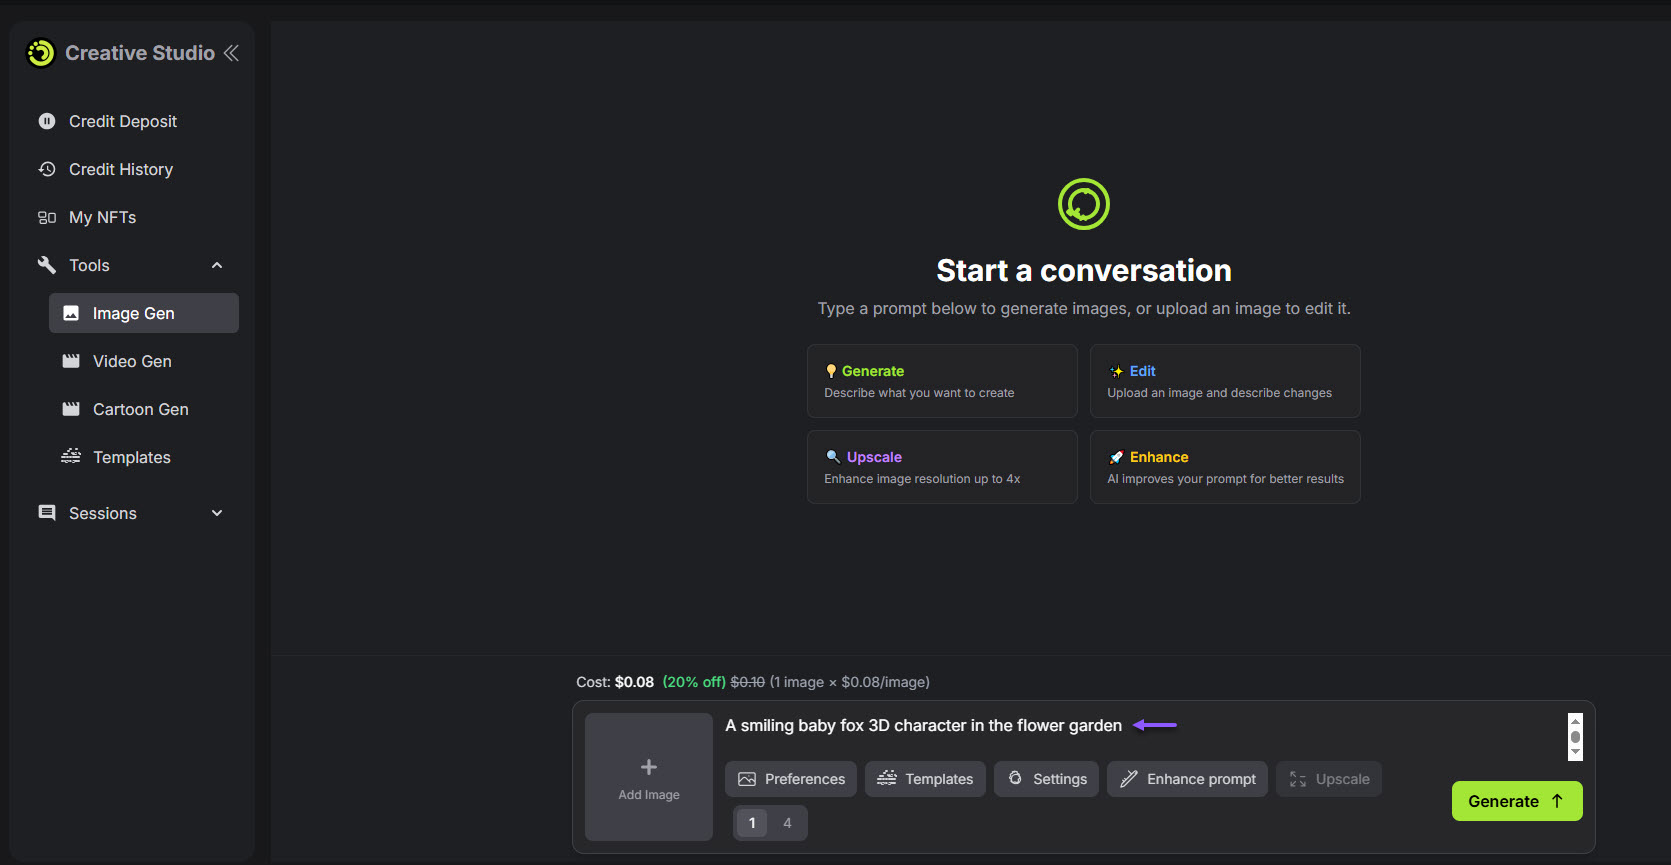Open Settings in the prompt toolbar
Image resolution: width=1671 pixels, height=865 pixels.
(1047, 779)
